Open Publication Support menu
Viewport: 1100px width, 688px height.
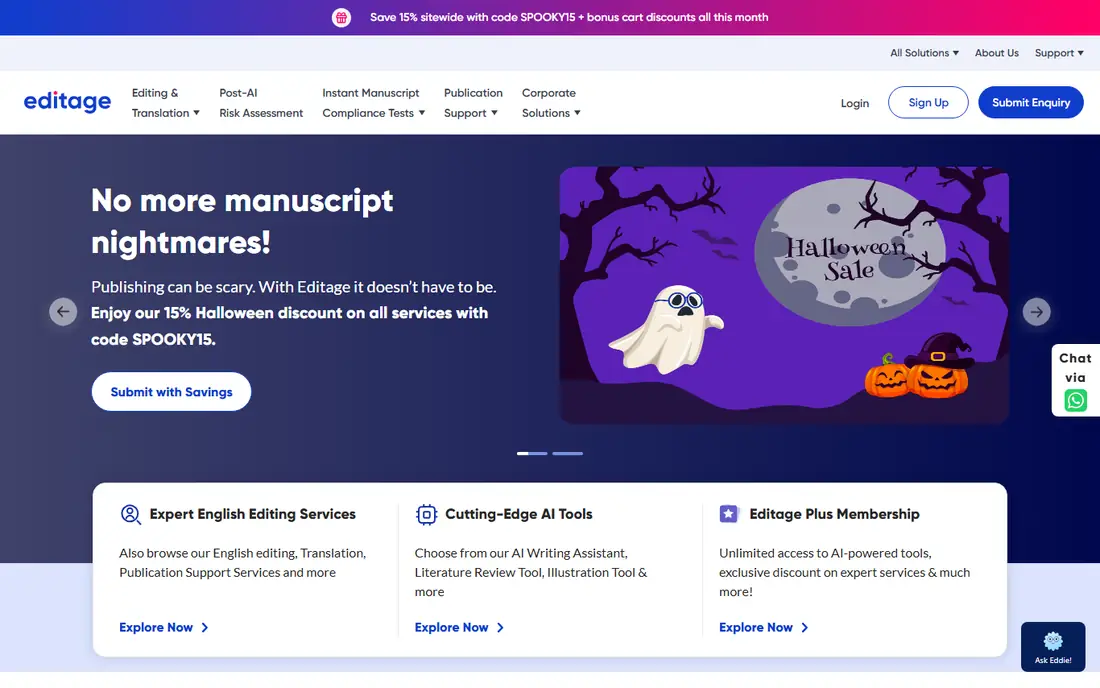(473, 102)
